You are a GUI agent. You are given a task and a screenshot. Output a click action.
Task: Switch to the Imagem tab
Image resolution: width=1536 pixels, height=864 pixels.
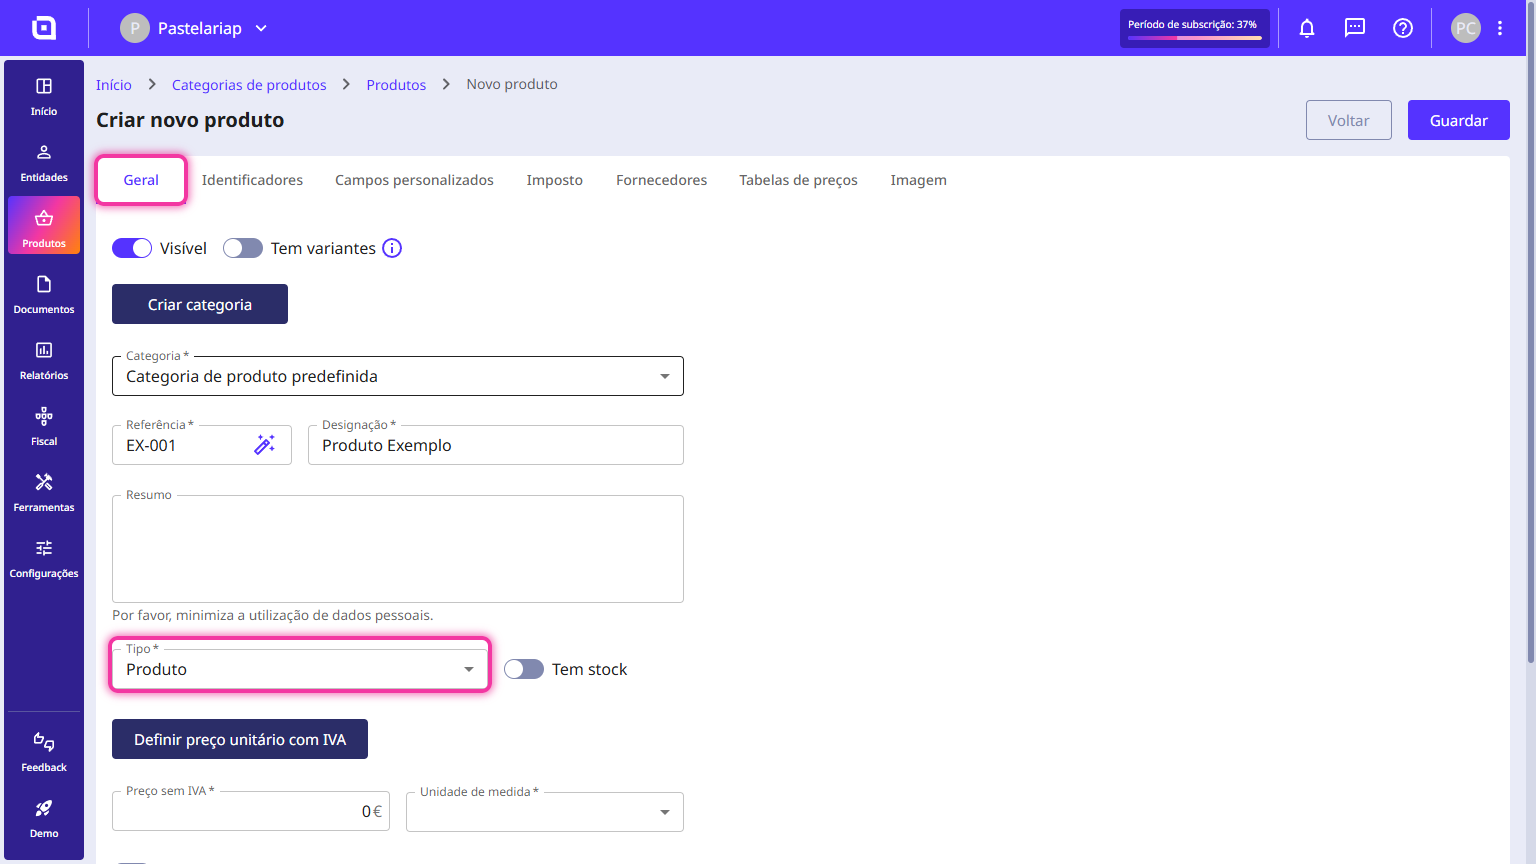[918, 180]
